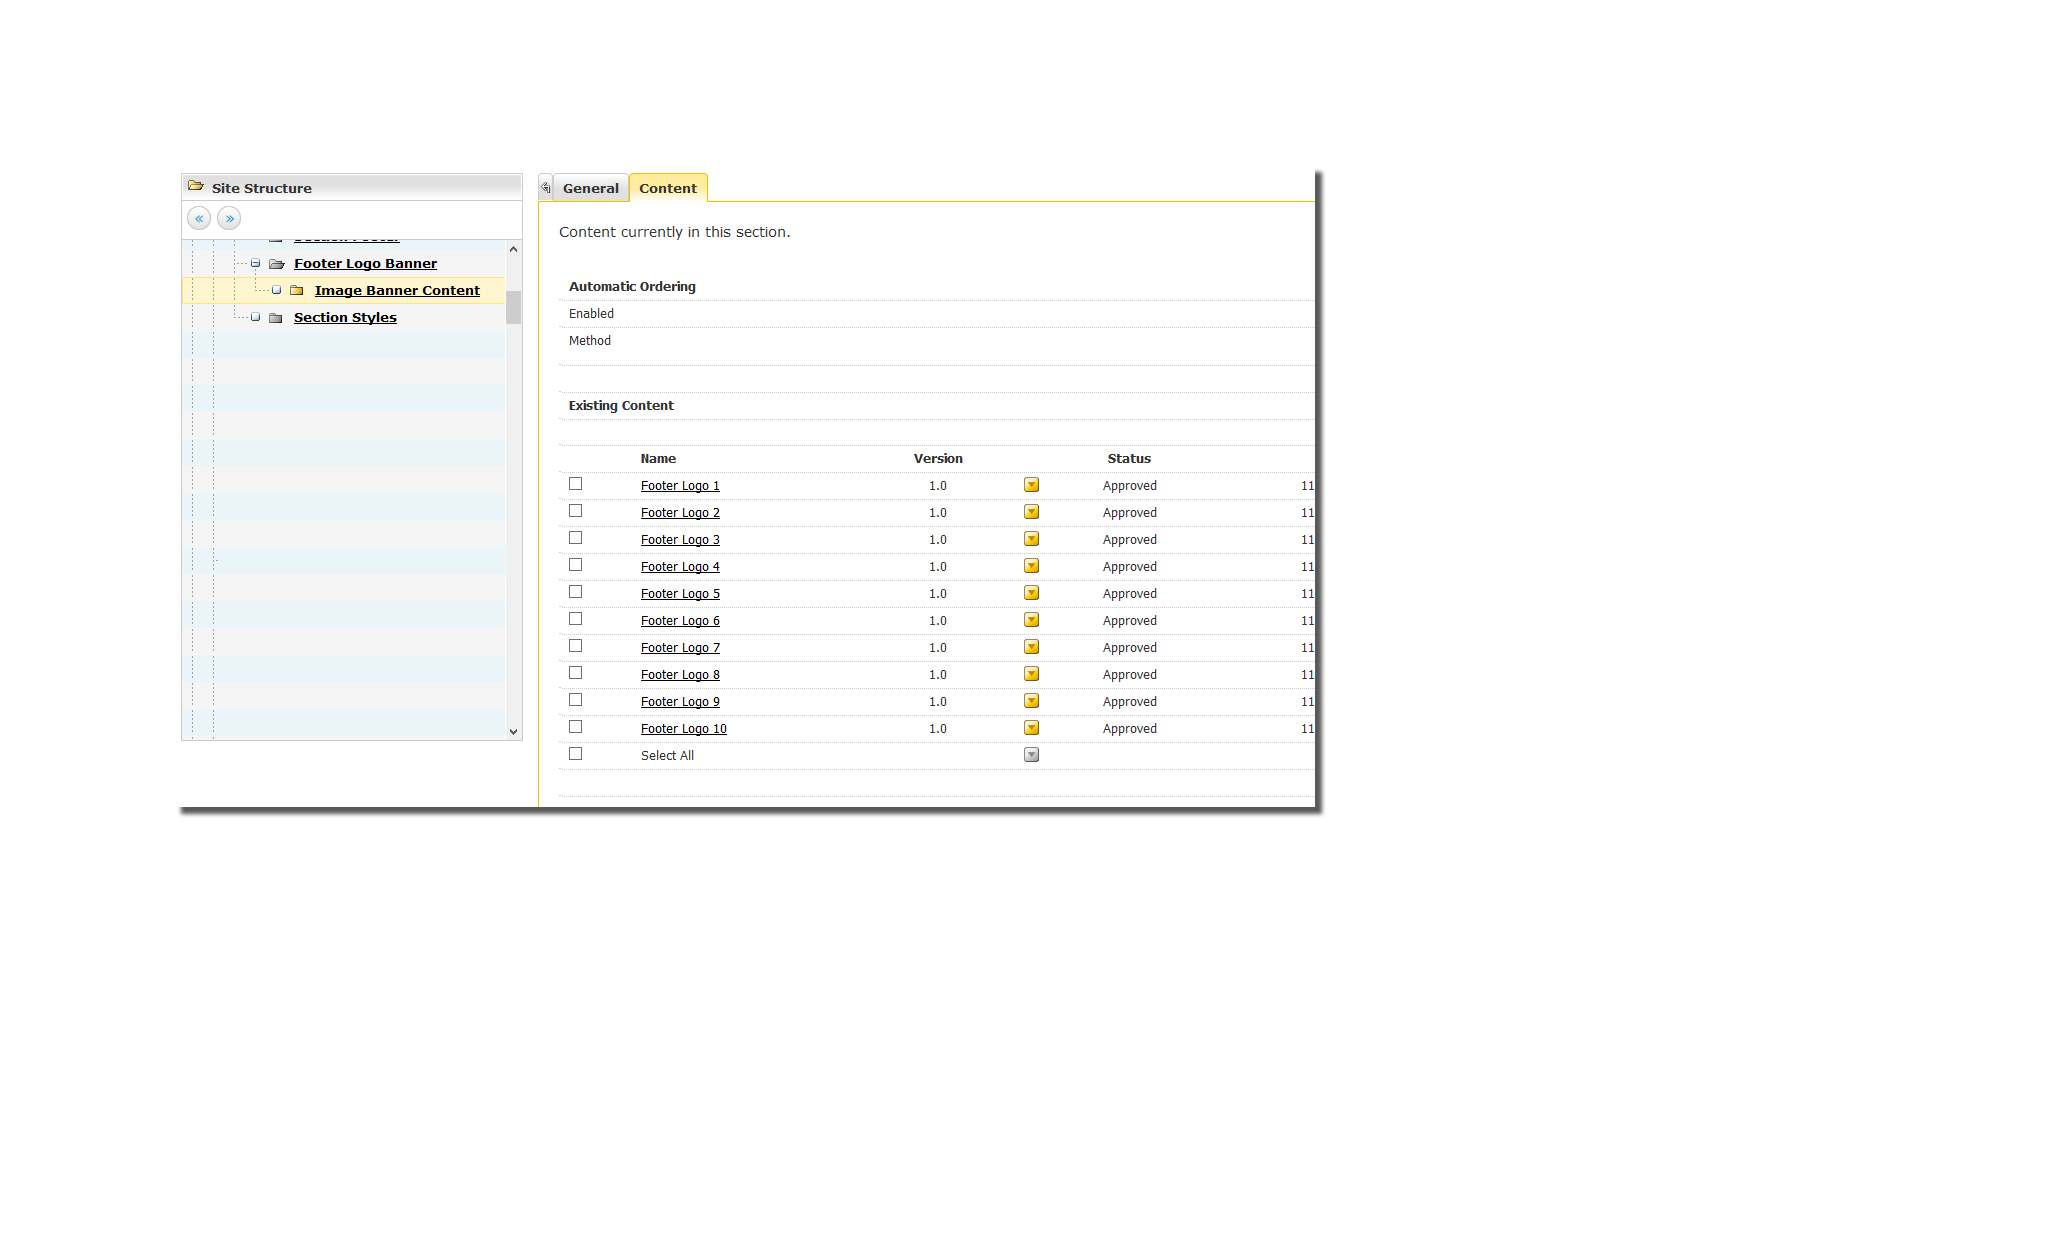Click the expand-all double right arrow icon
The height and width of the screenshot is (1250, 2050).
tap(229, 218)
